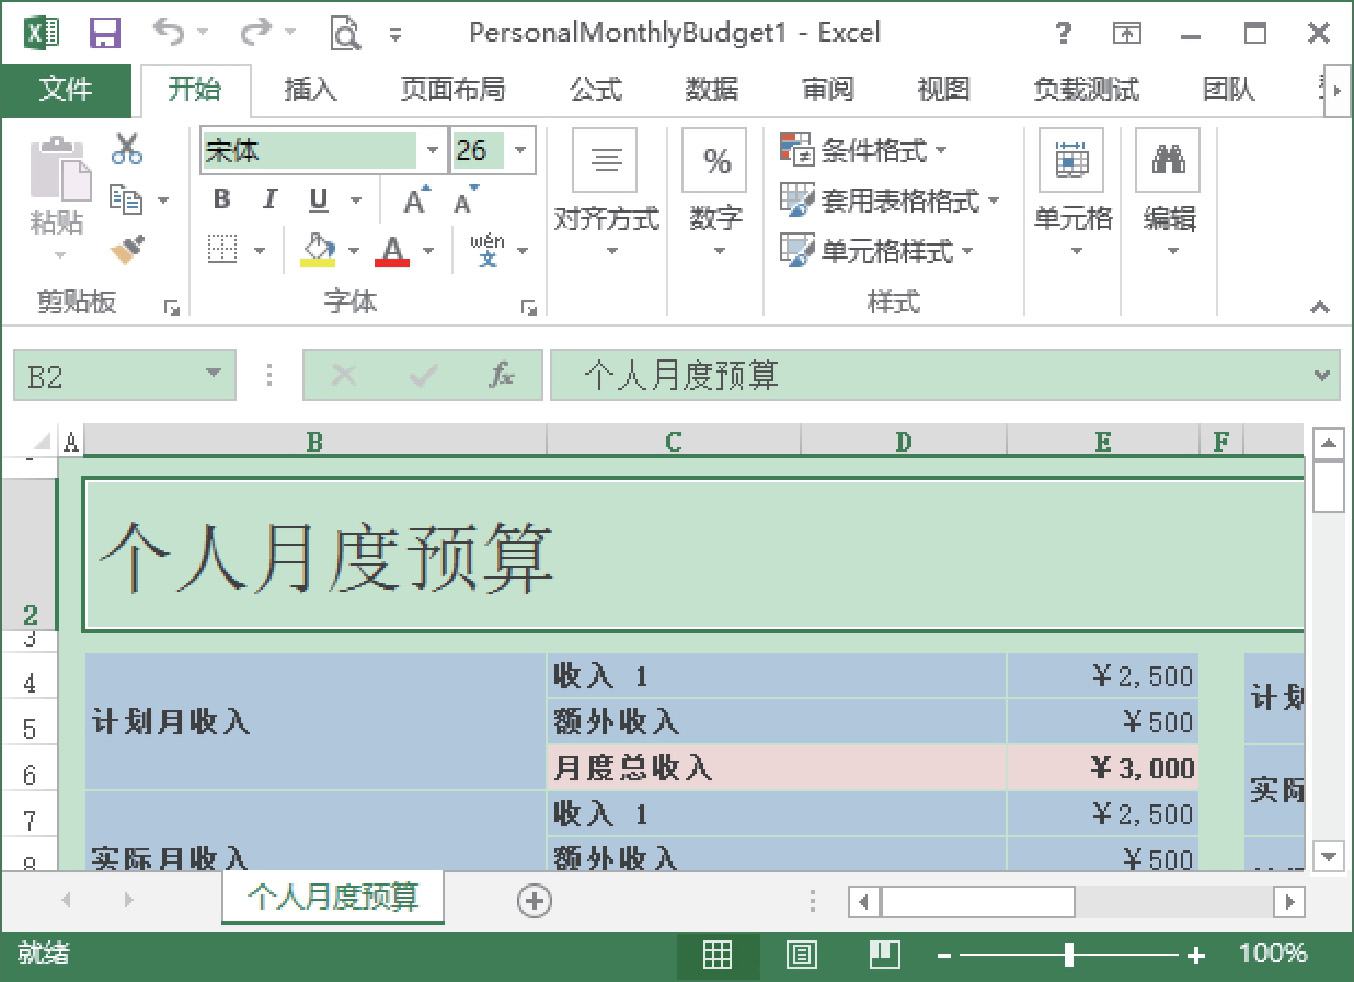Screen dimensions: 1354x982
Task: Switch to Page Layout view icon
Action: pos(801,955)
